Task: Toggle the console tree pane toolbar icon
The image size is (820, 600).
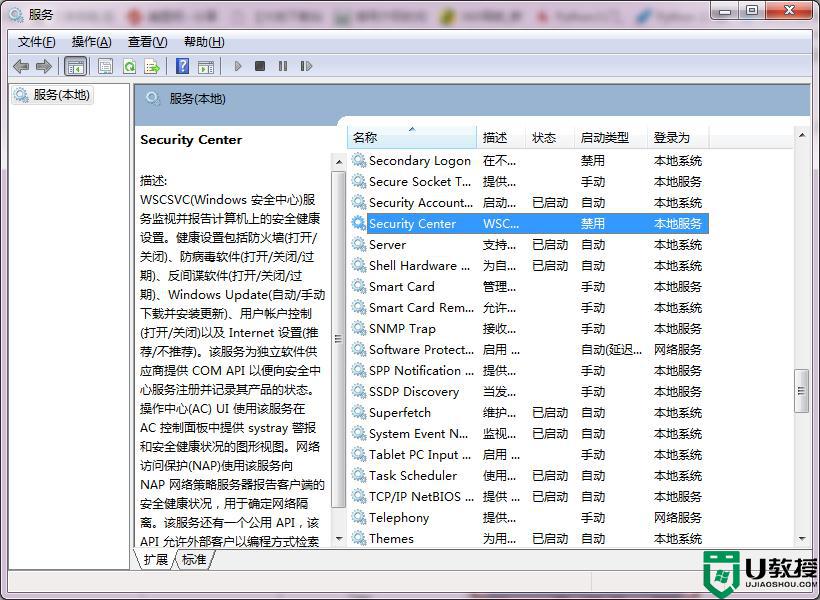Action: [75, 66]
